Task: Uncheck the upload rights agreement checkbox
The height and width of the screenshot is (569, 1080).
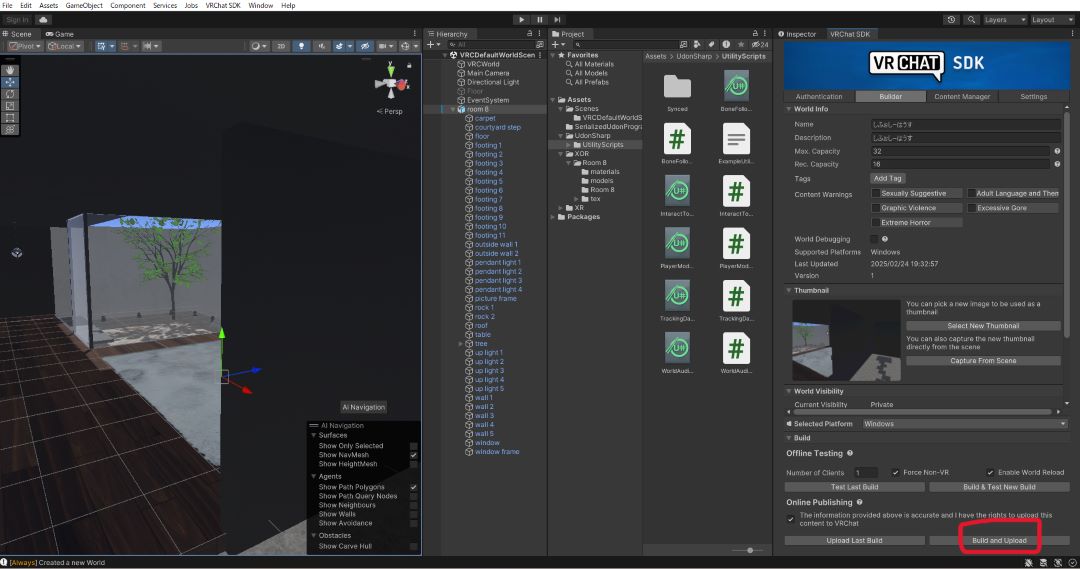Action: 790,519
